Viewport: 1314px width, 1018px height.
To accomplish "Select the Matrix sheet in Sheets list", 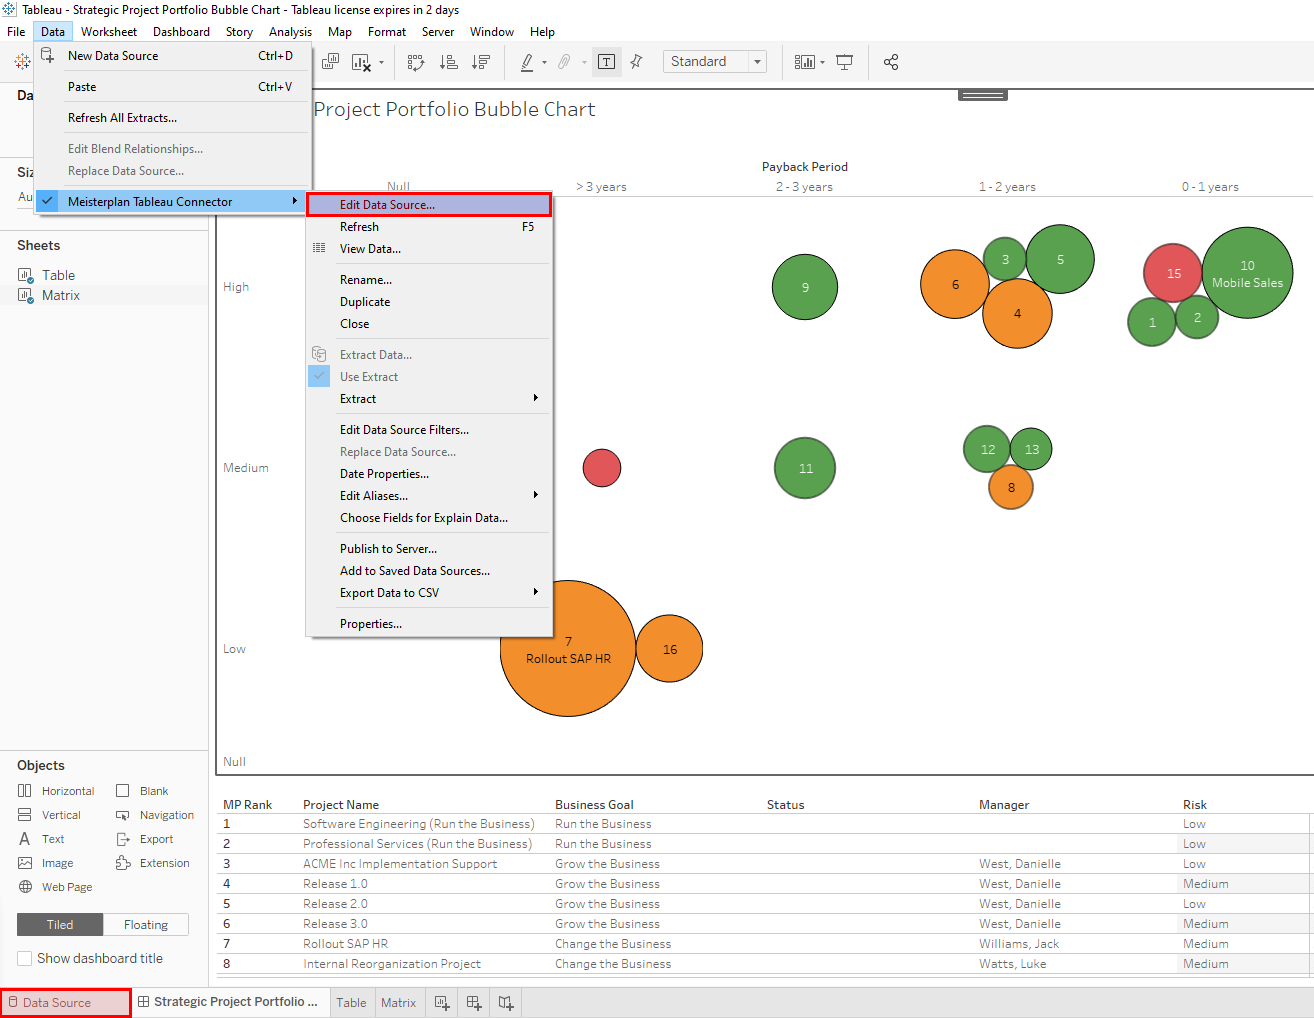I will pos(61,296).
